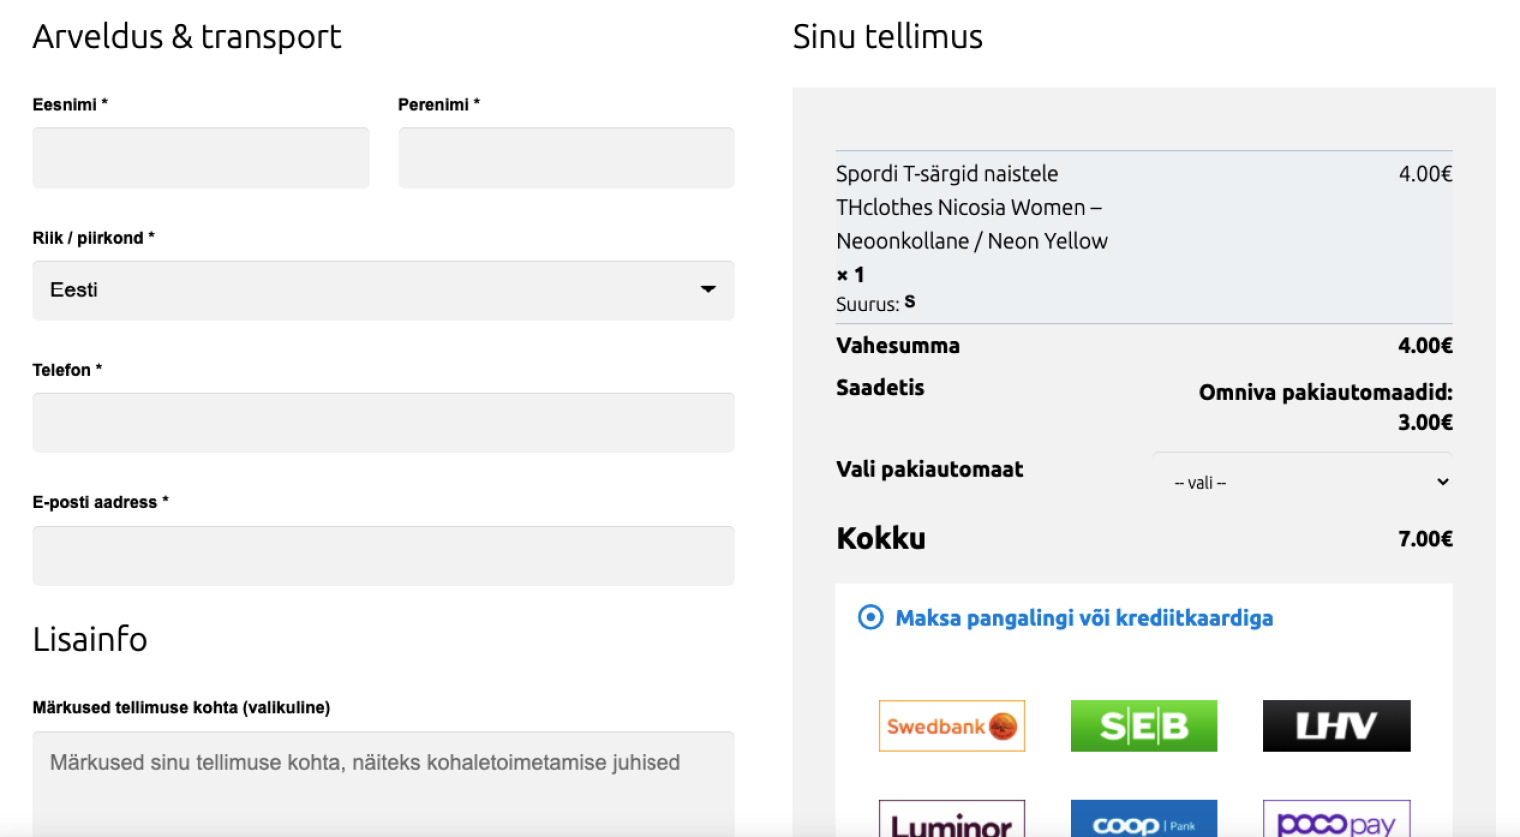Open the "-- vali --" pakiautomaat dropdown
Screen dimensions: 1520x837
pos(1302,482)
